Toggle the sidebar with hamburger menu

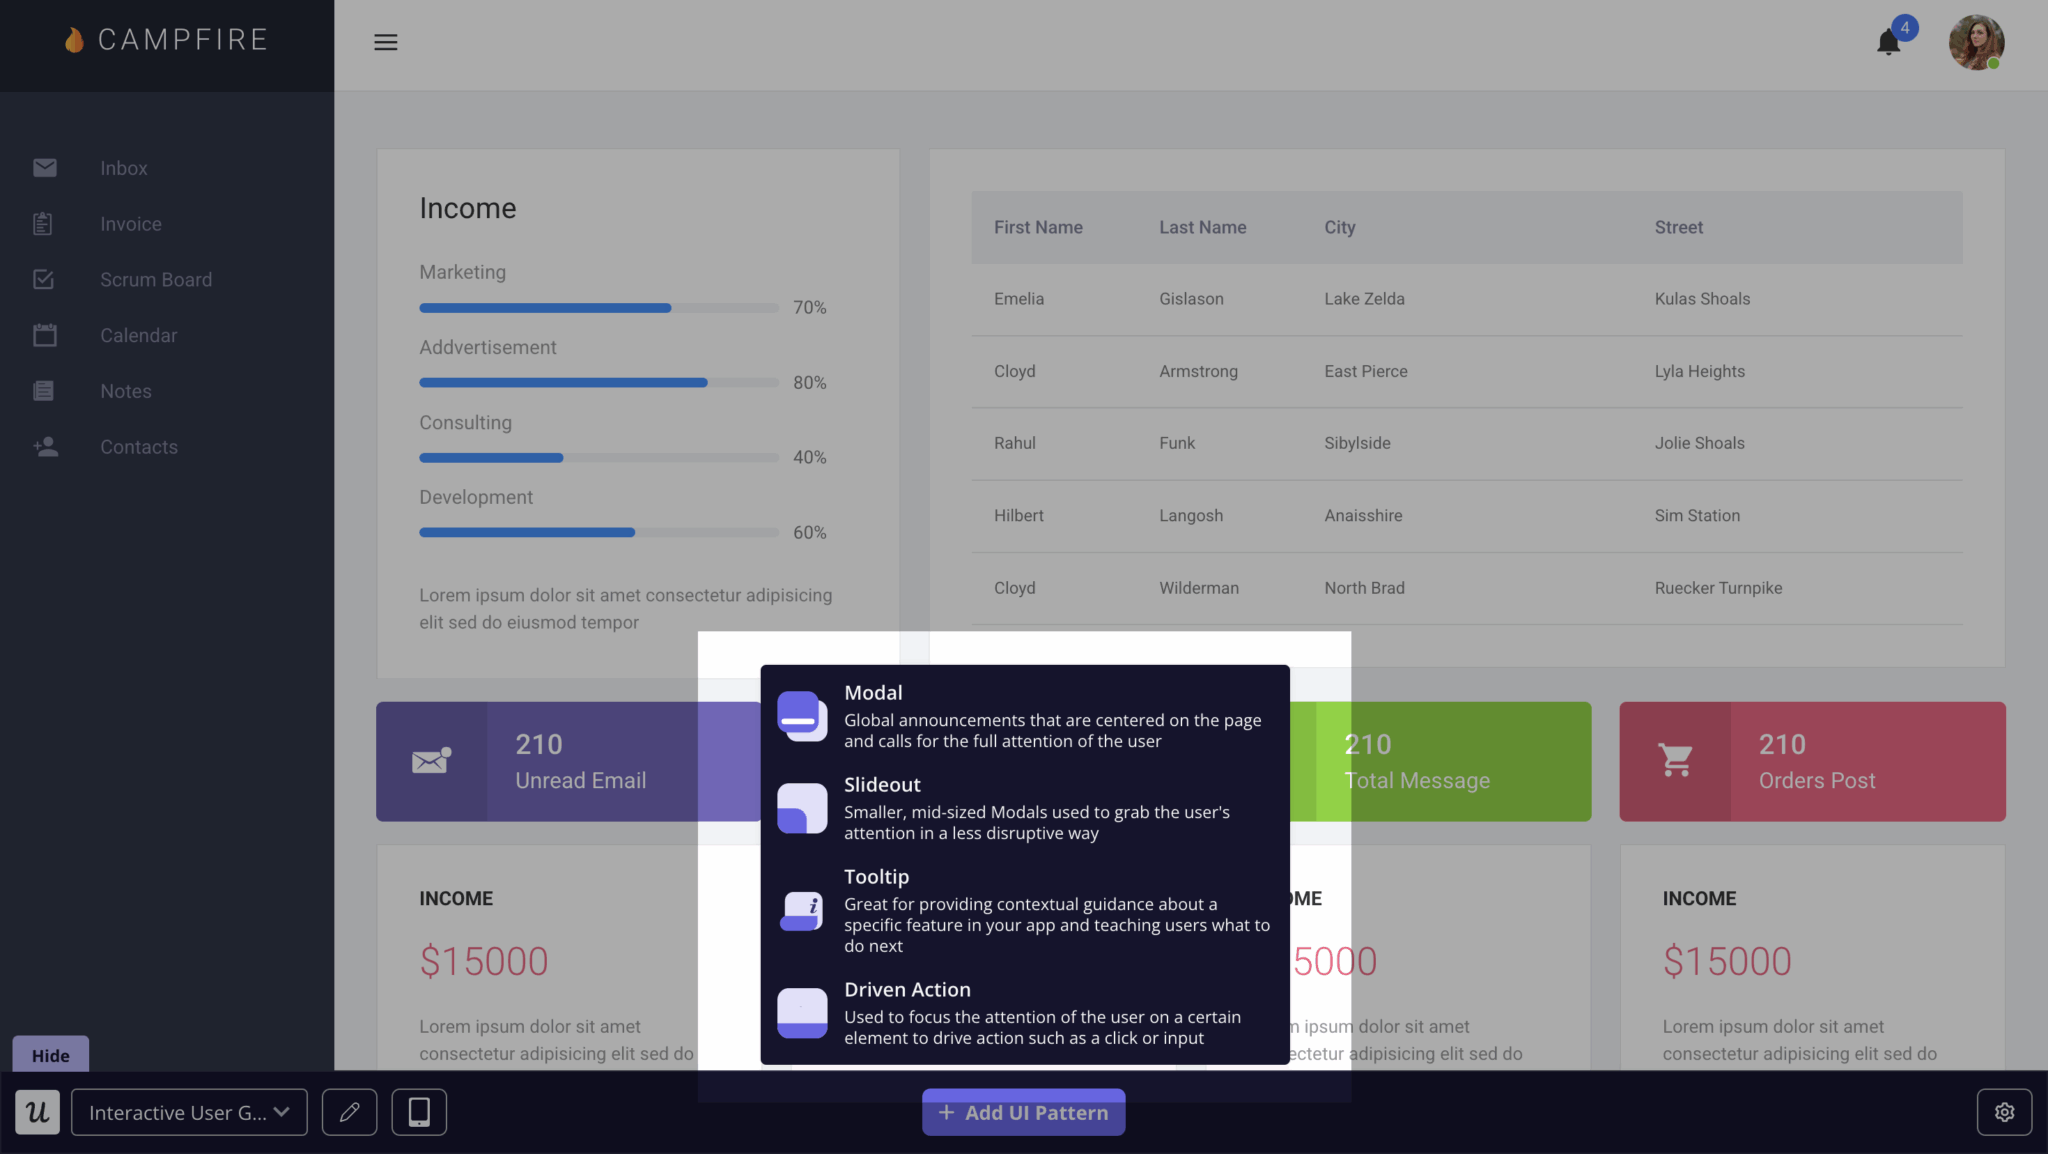[386, 42]
